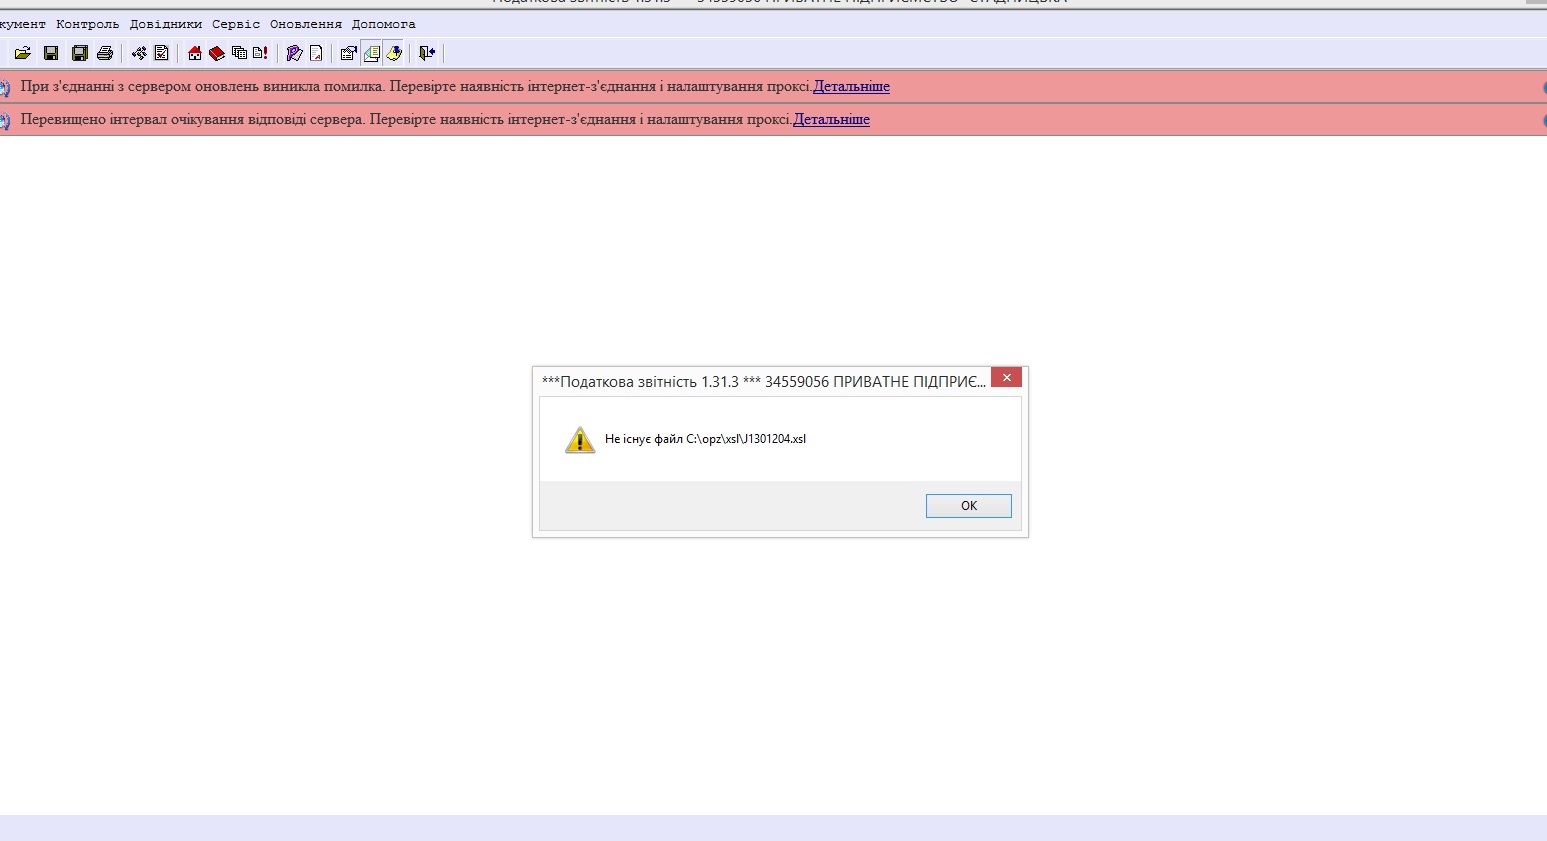Viewport: 1547px width, 841px height.
Task: Click the colored dots toolbar icon
Action: click(139, 53)
